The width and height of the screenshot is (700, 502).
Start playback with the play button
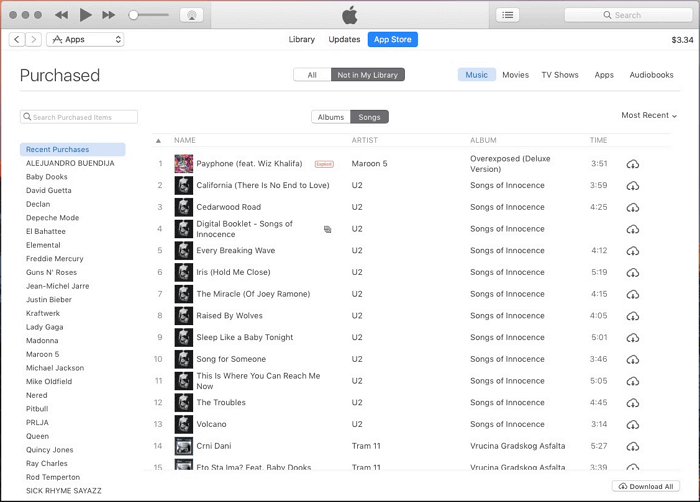(85, 15)
